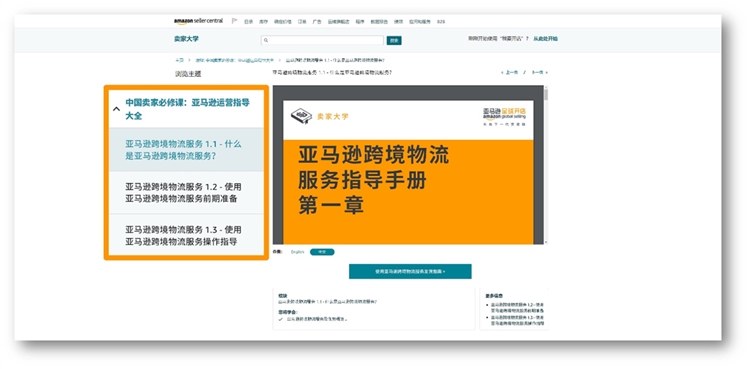Collapse the 中国卖家必修课 section chevron

click(x=116, y=109)
